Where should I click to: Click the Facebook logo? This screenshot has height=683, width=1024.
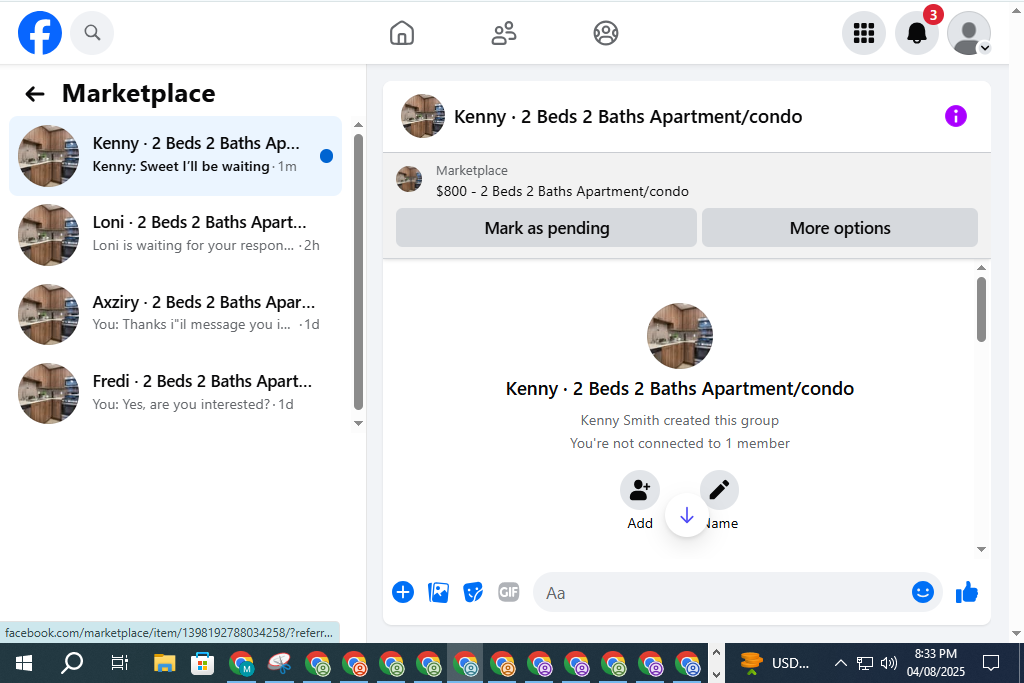pos(40,33)
